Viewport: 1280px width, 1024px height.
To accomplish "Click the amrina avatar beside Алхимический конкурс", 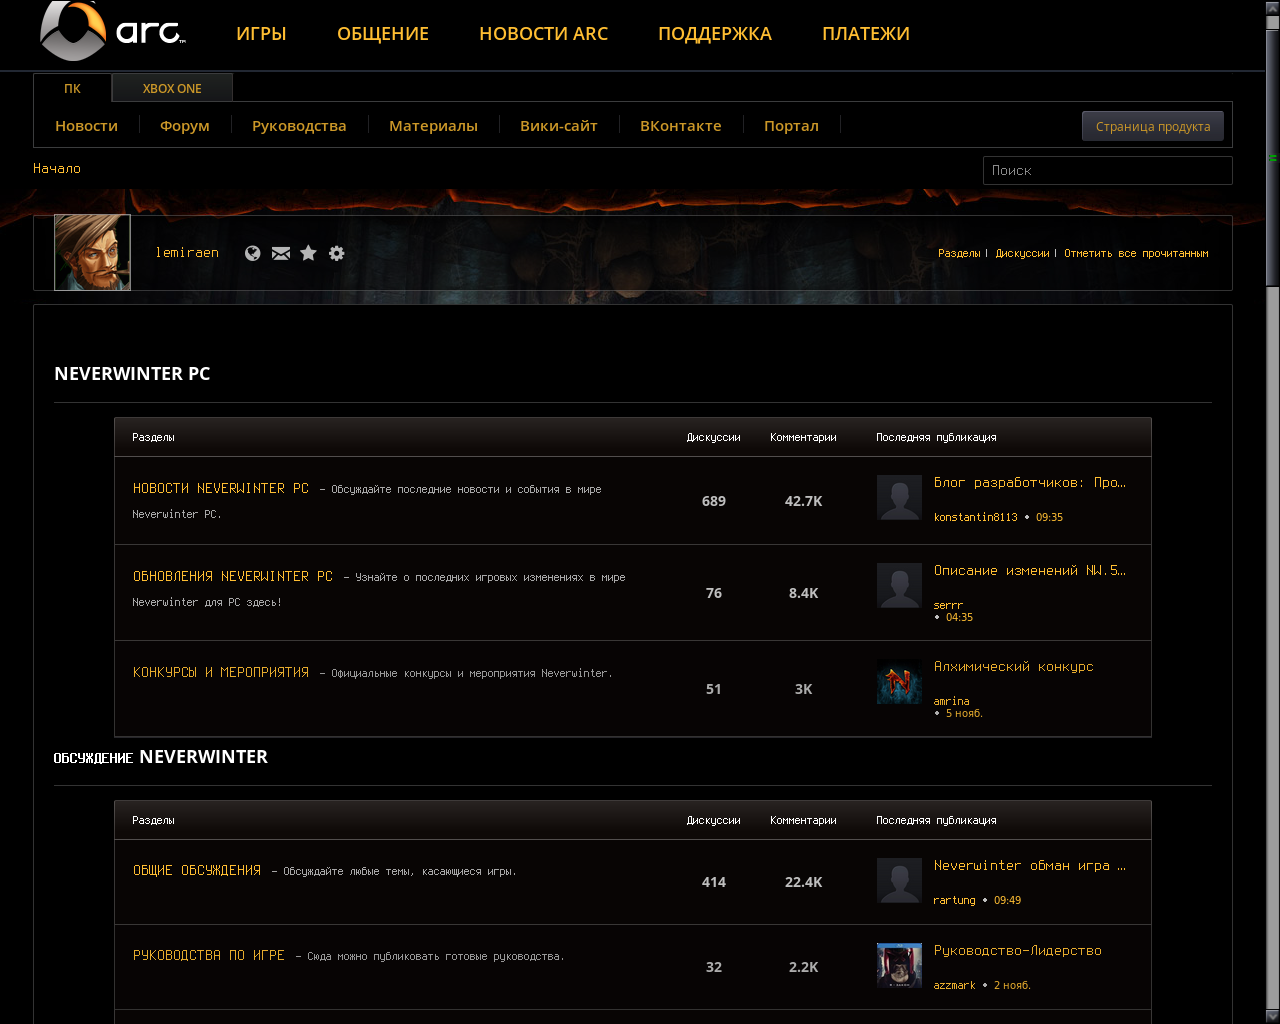I will (x=899, y=681).
